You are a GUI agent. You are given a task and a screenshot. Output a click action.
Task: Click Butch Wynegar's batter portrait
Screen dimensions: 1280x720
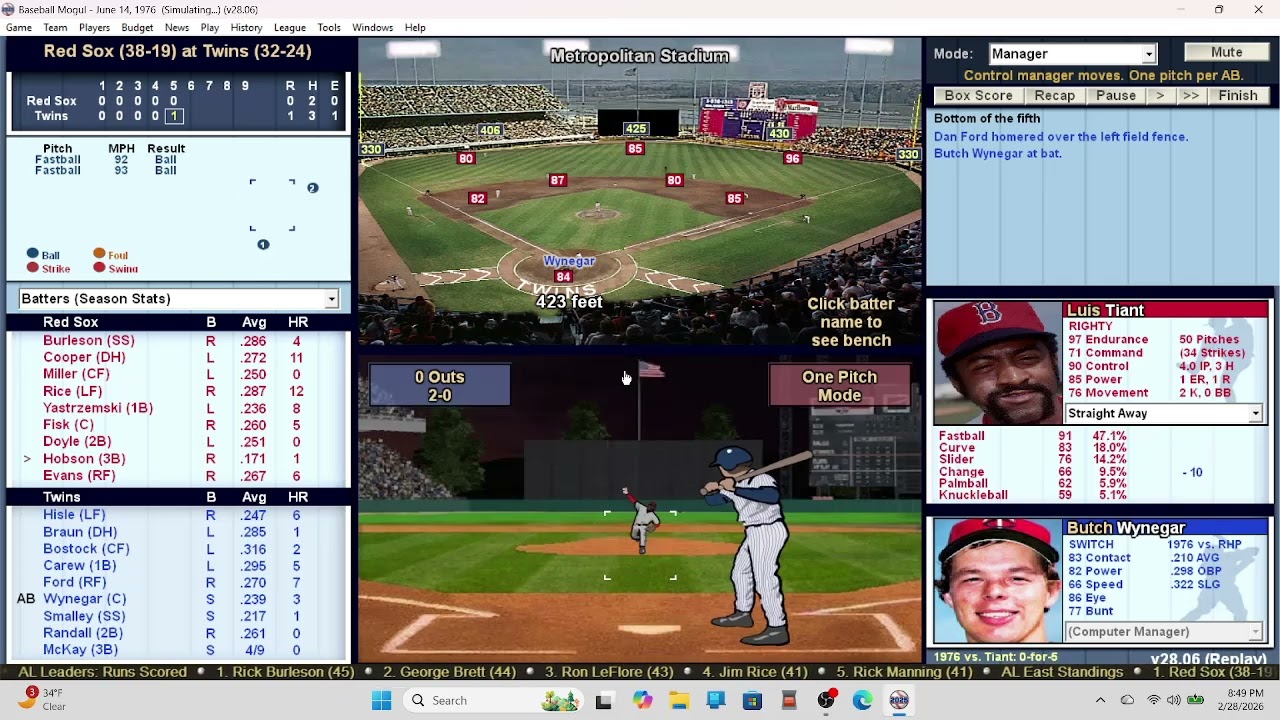[x=997, y=581]
